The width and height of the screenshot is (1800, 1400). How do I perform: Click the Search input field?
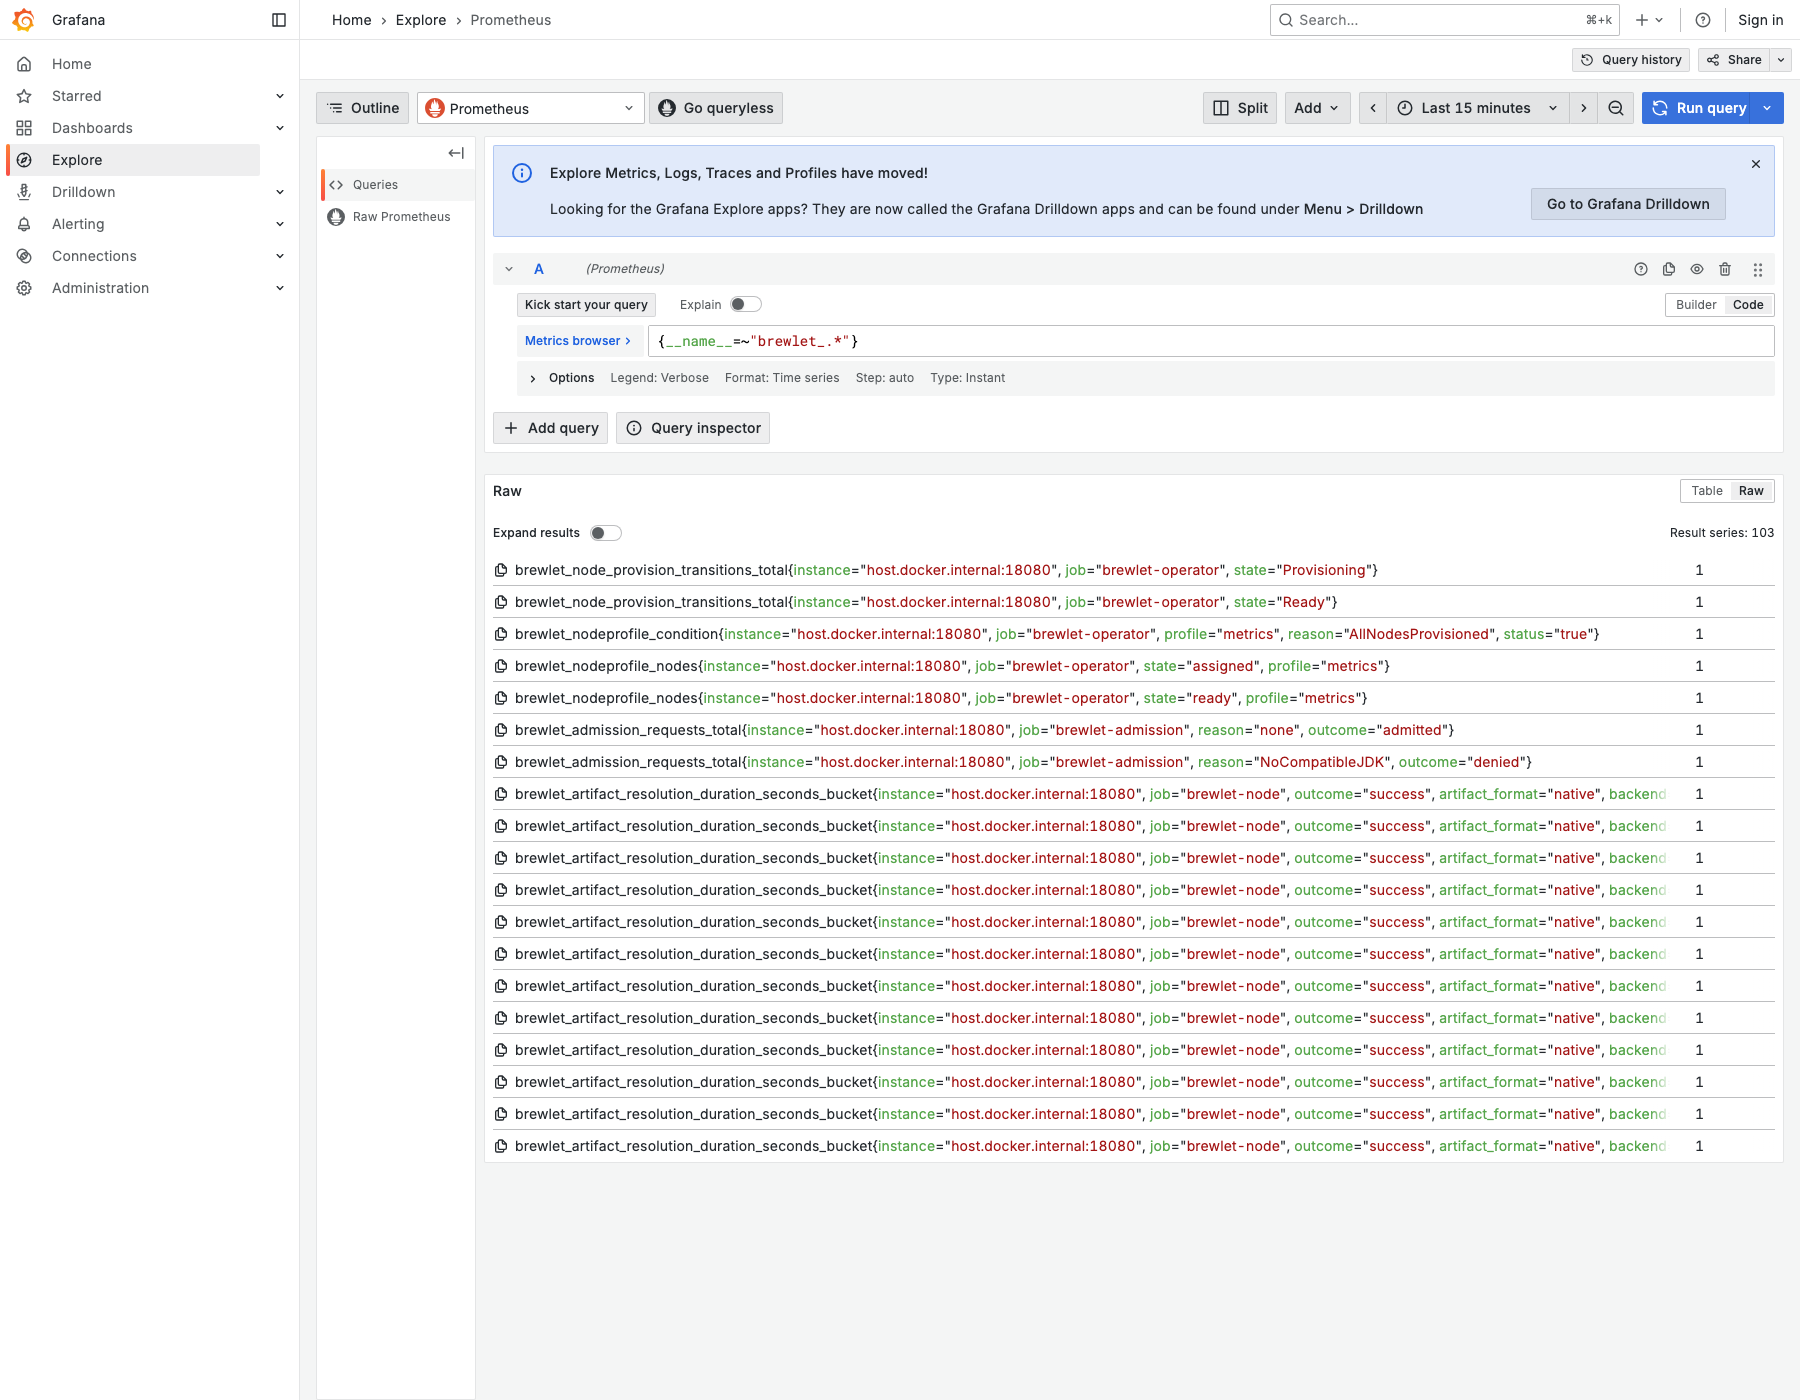tap(1445, 20)
